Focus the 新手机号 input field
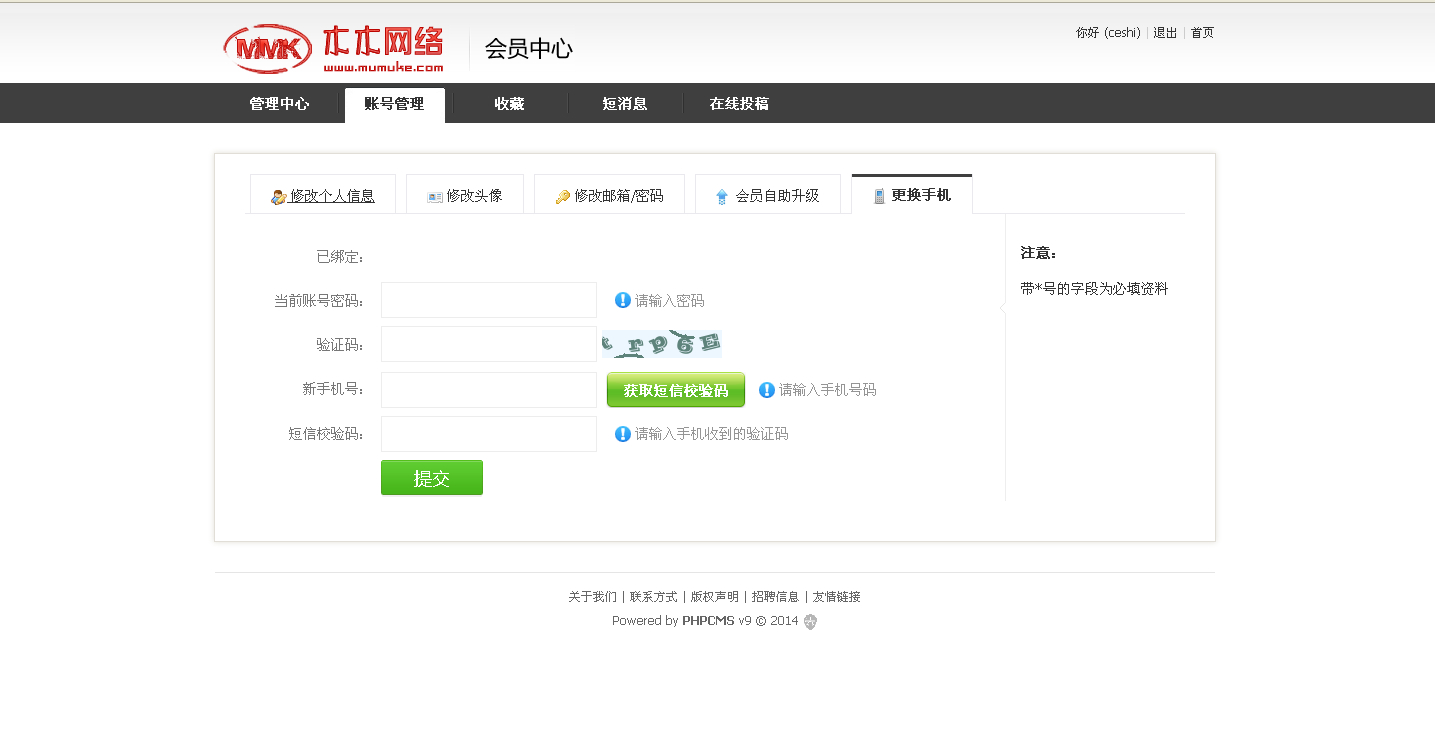The image size is (1435, 737). [489, 390]
